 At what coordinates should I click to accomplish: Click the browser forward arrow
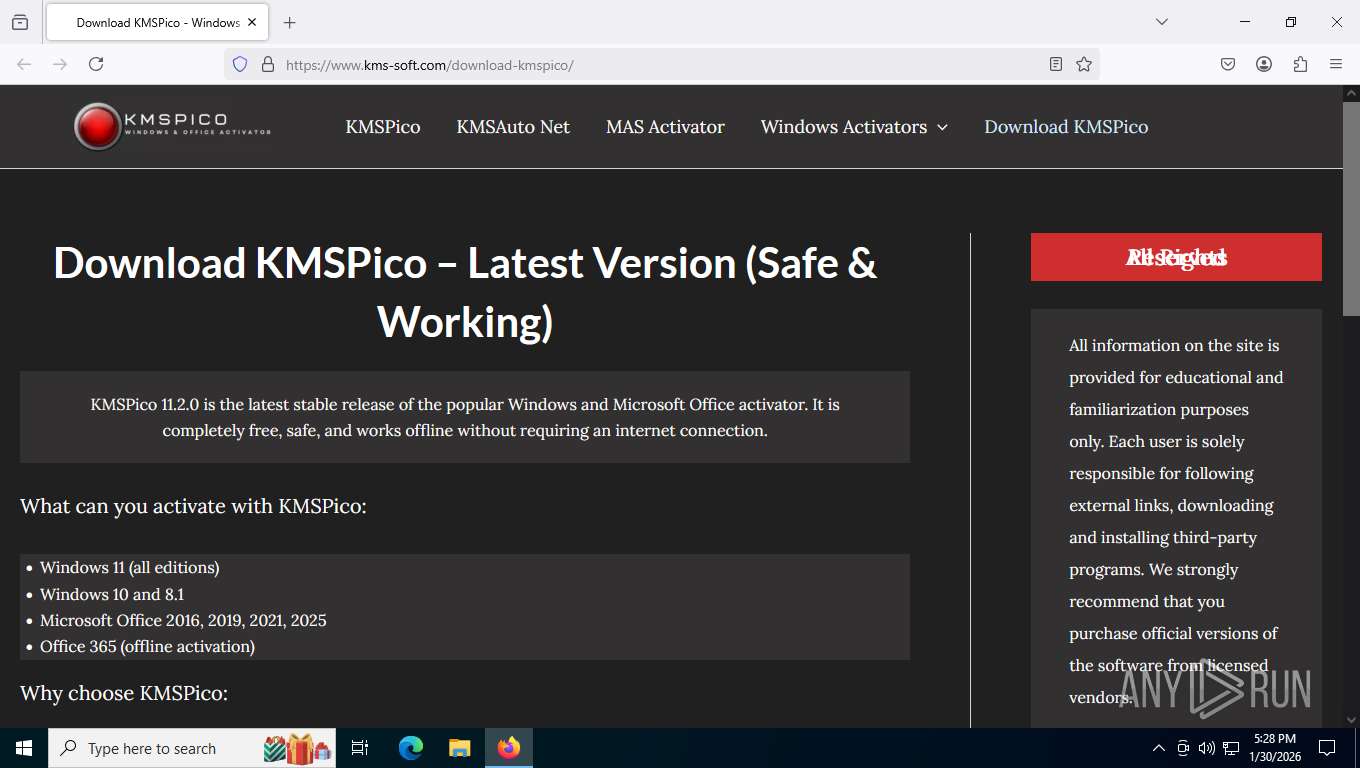(x=60, y=64)
